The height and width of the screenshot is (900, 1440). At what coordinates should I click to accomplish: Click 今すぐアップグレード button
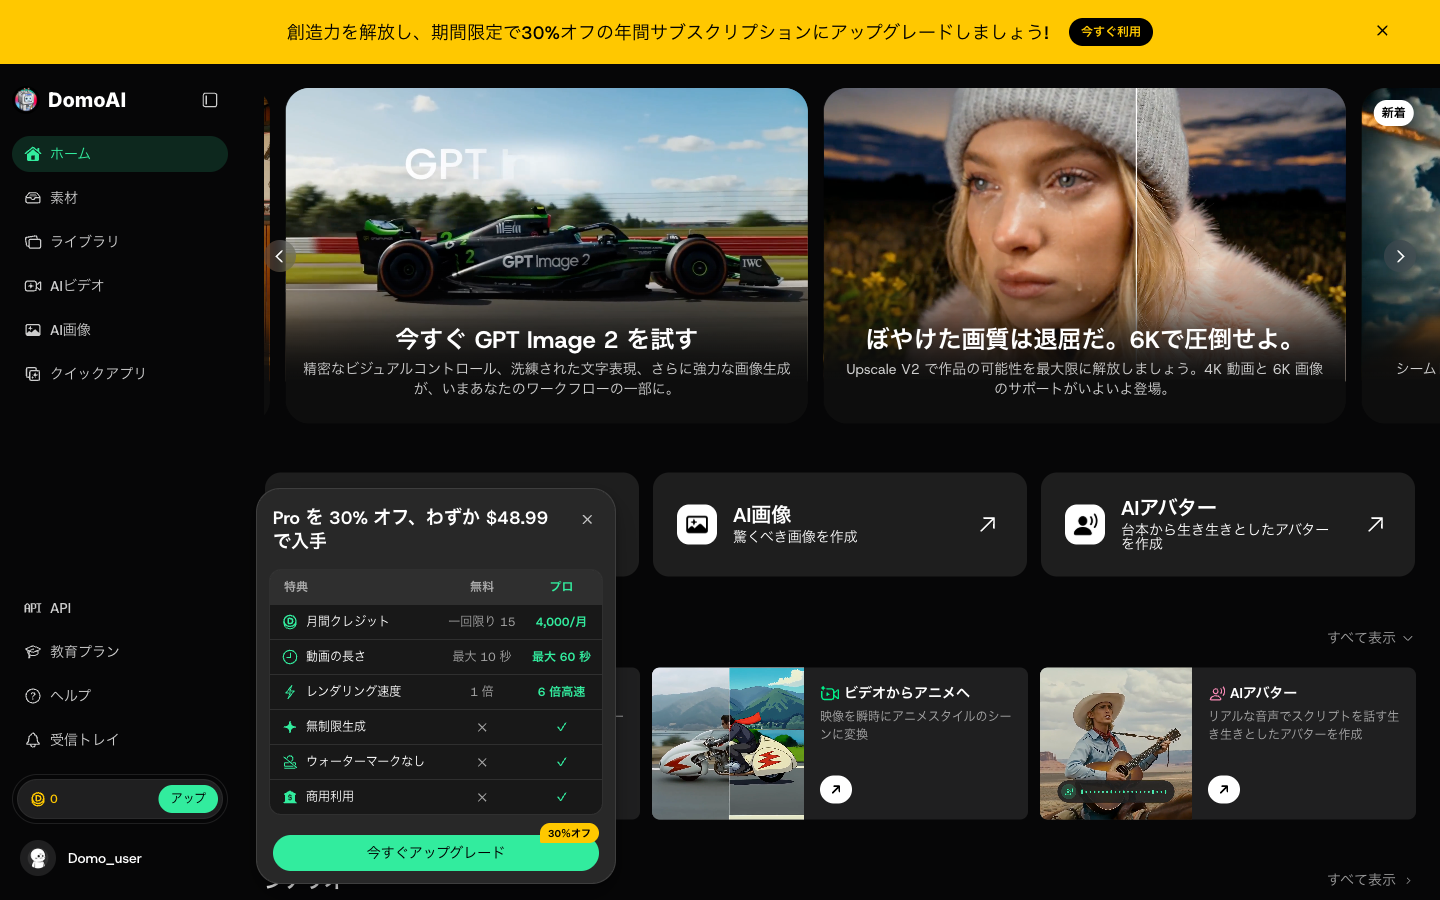tap(436, 853)
